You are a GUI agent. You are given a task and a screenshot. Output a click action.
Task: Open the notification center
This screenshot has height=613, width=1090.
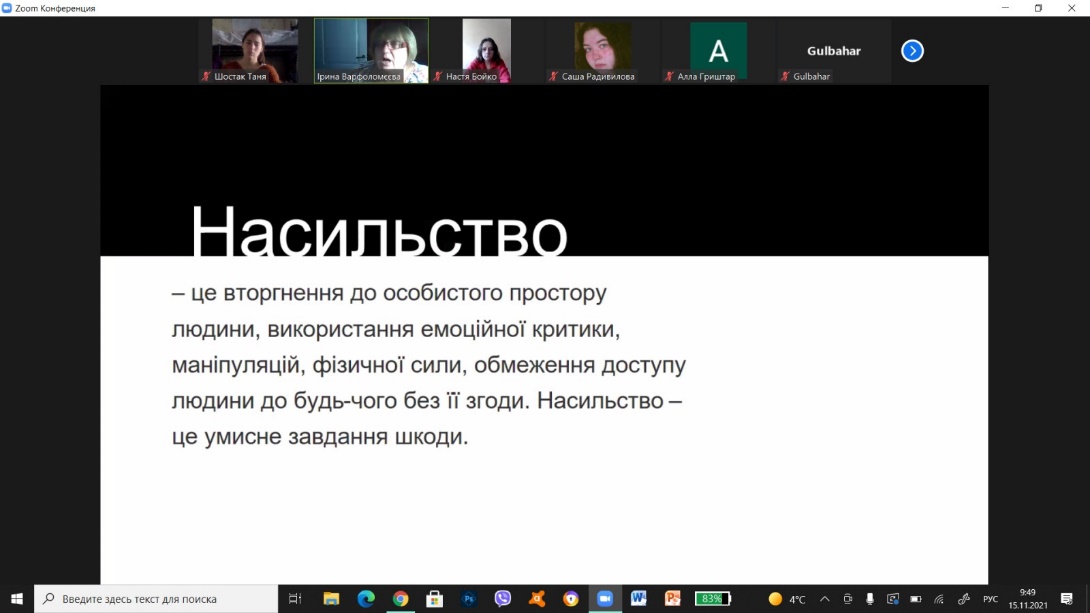(1066, 599)
